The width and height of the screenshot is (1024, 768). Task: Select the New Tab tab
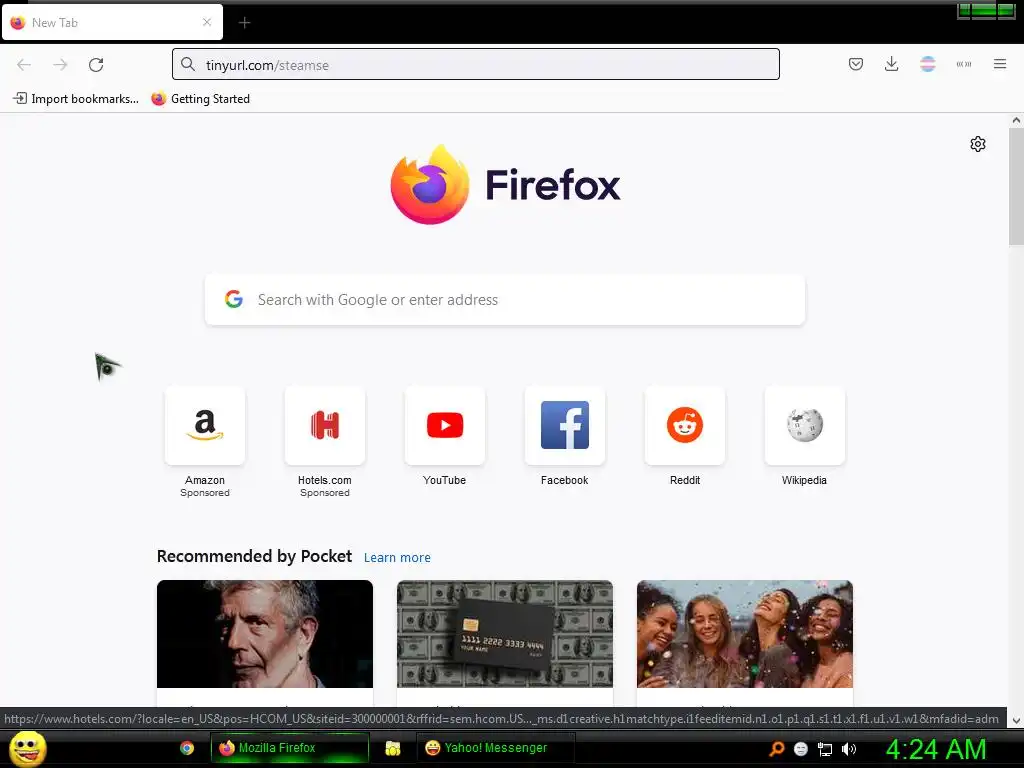(112, 22)
